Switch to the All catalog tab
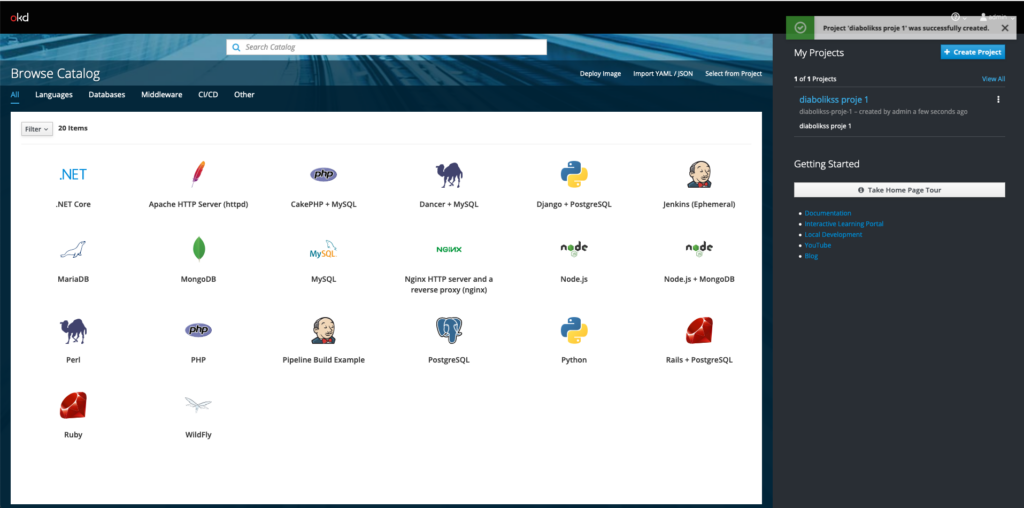The image size is (1024, 508). [15, 95]
